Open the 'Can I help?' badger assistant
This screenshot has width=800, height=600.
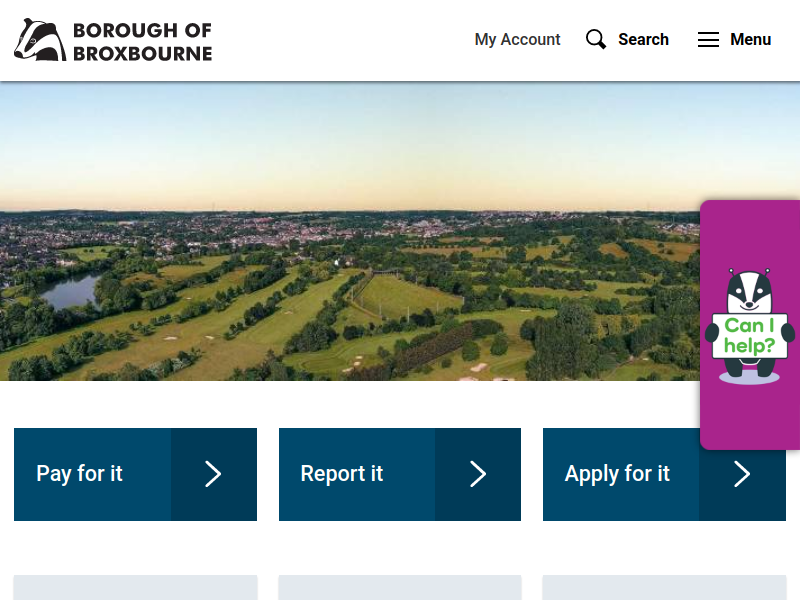pos(749,326)
